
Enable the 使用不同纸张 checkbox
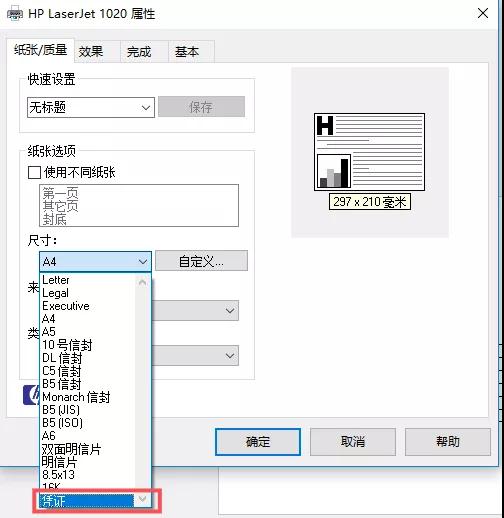tap(34, 173)
